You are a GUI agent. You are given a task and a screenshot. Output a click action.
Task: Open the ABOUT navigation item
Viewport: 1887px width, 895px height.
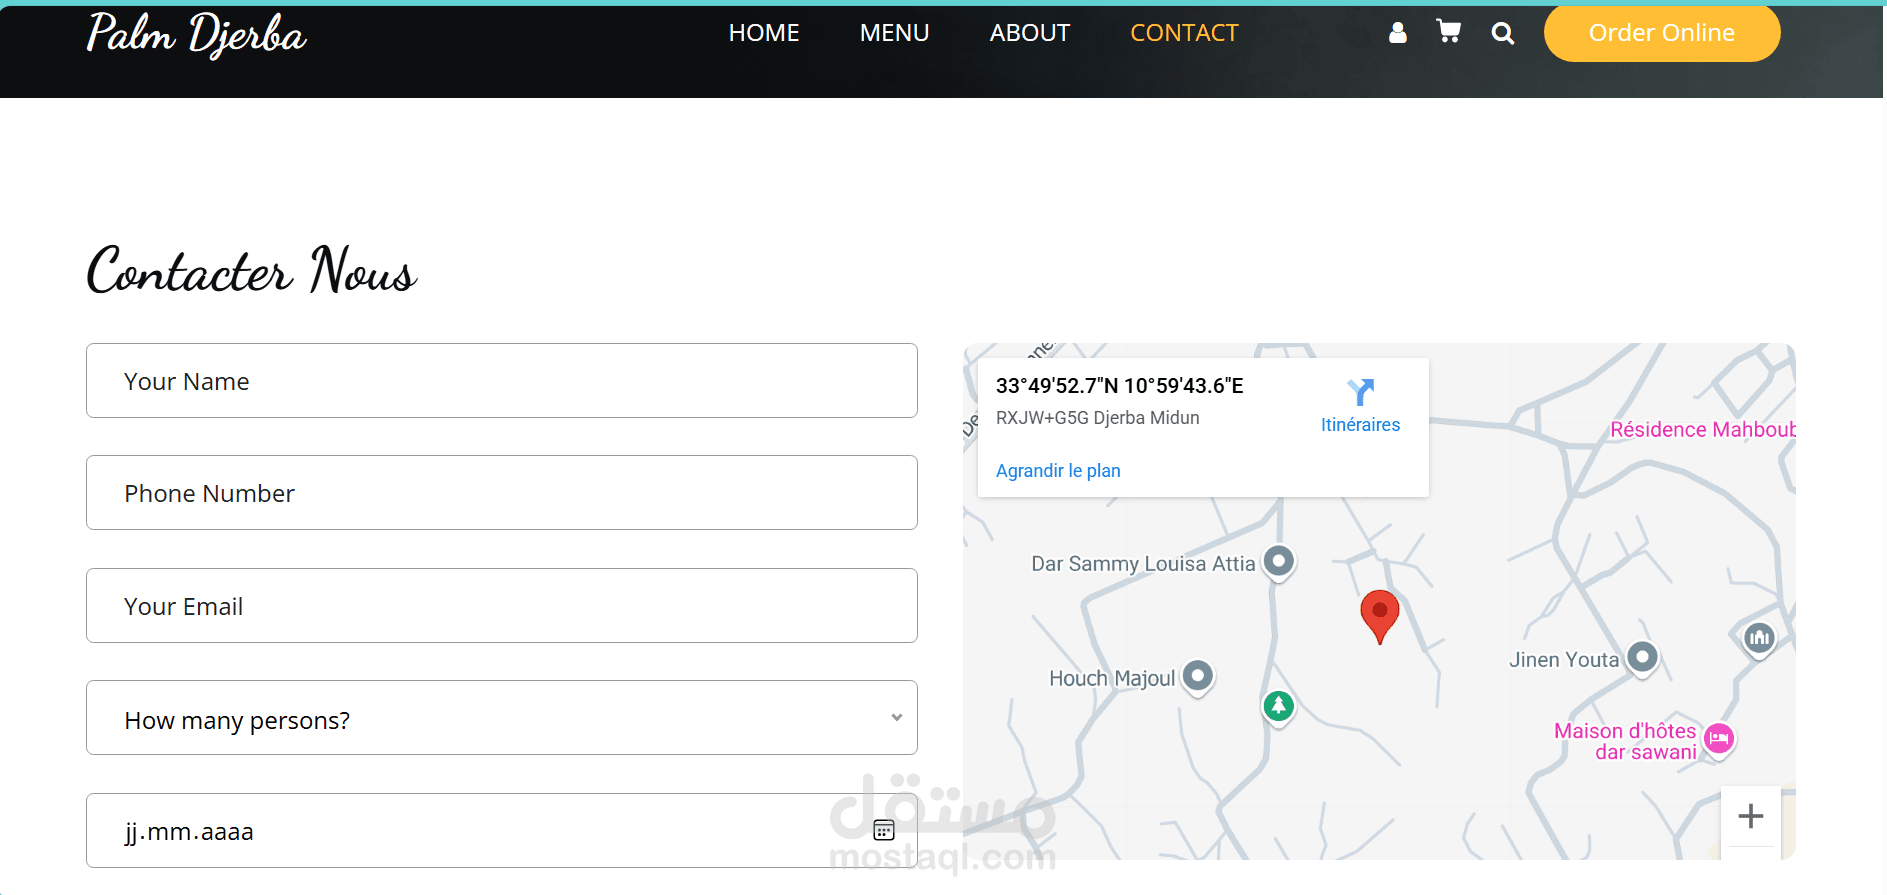click(x=1030, y=33)
